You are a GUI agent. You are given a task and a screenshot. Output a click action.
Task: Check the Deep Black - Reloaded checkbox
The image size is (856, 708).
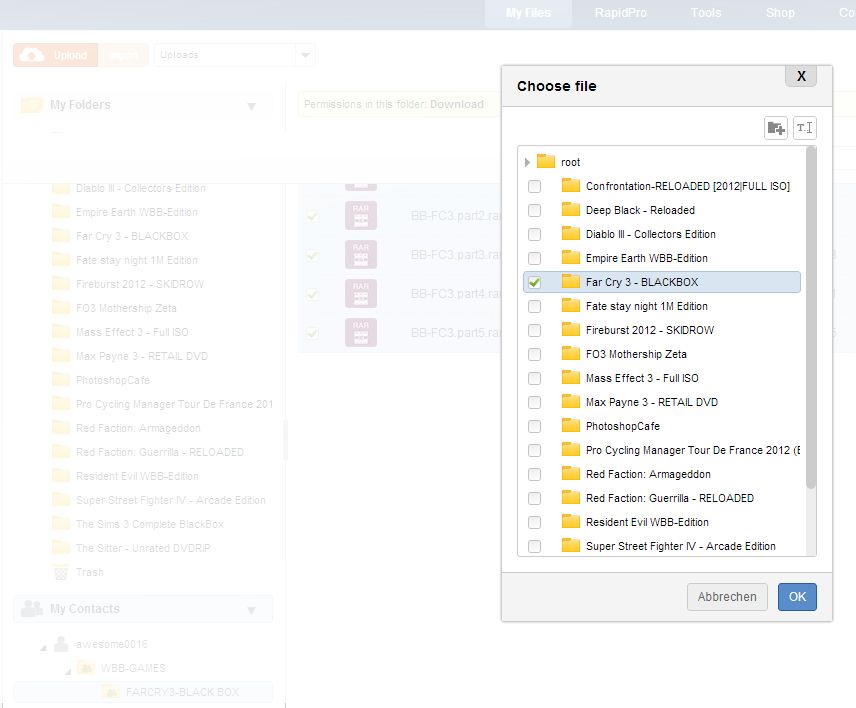point(535,211)
